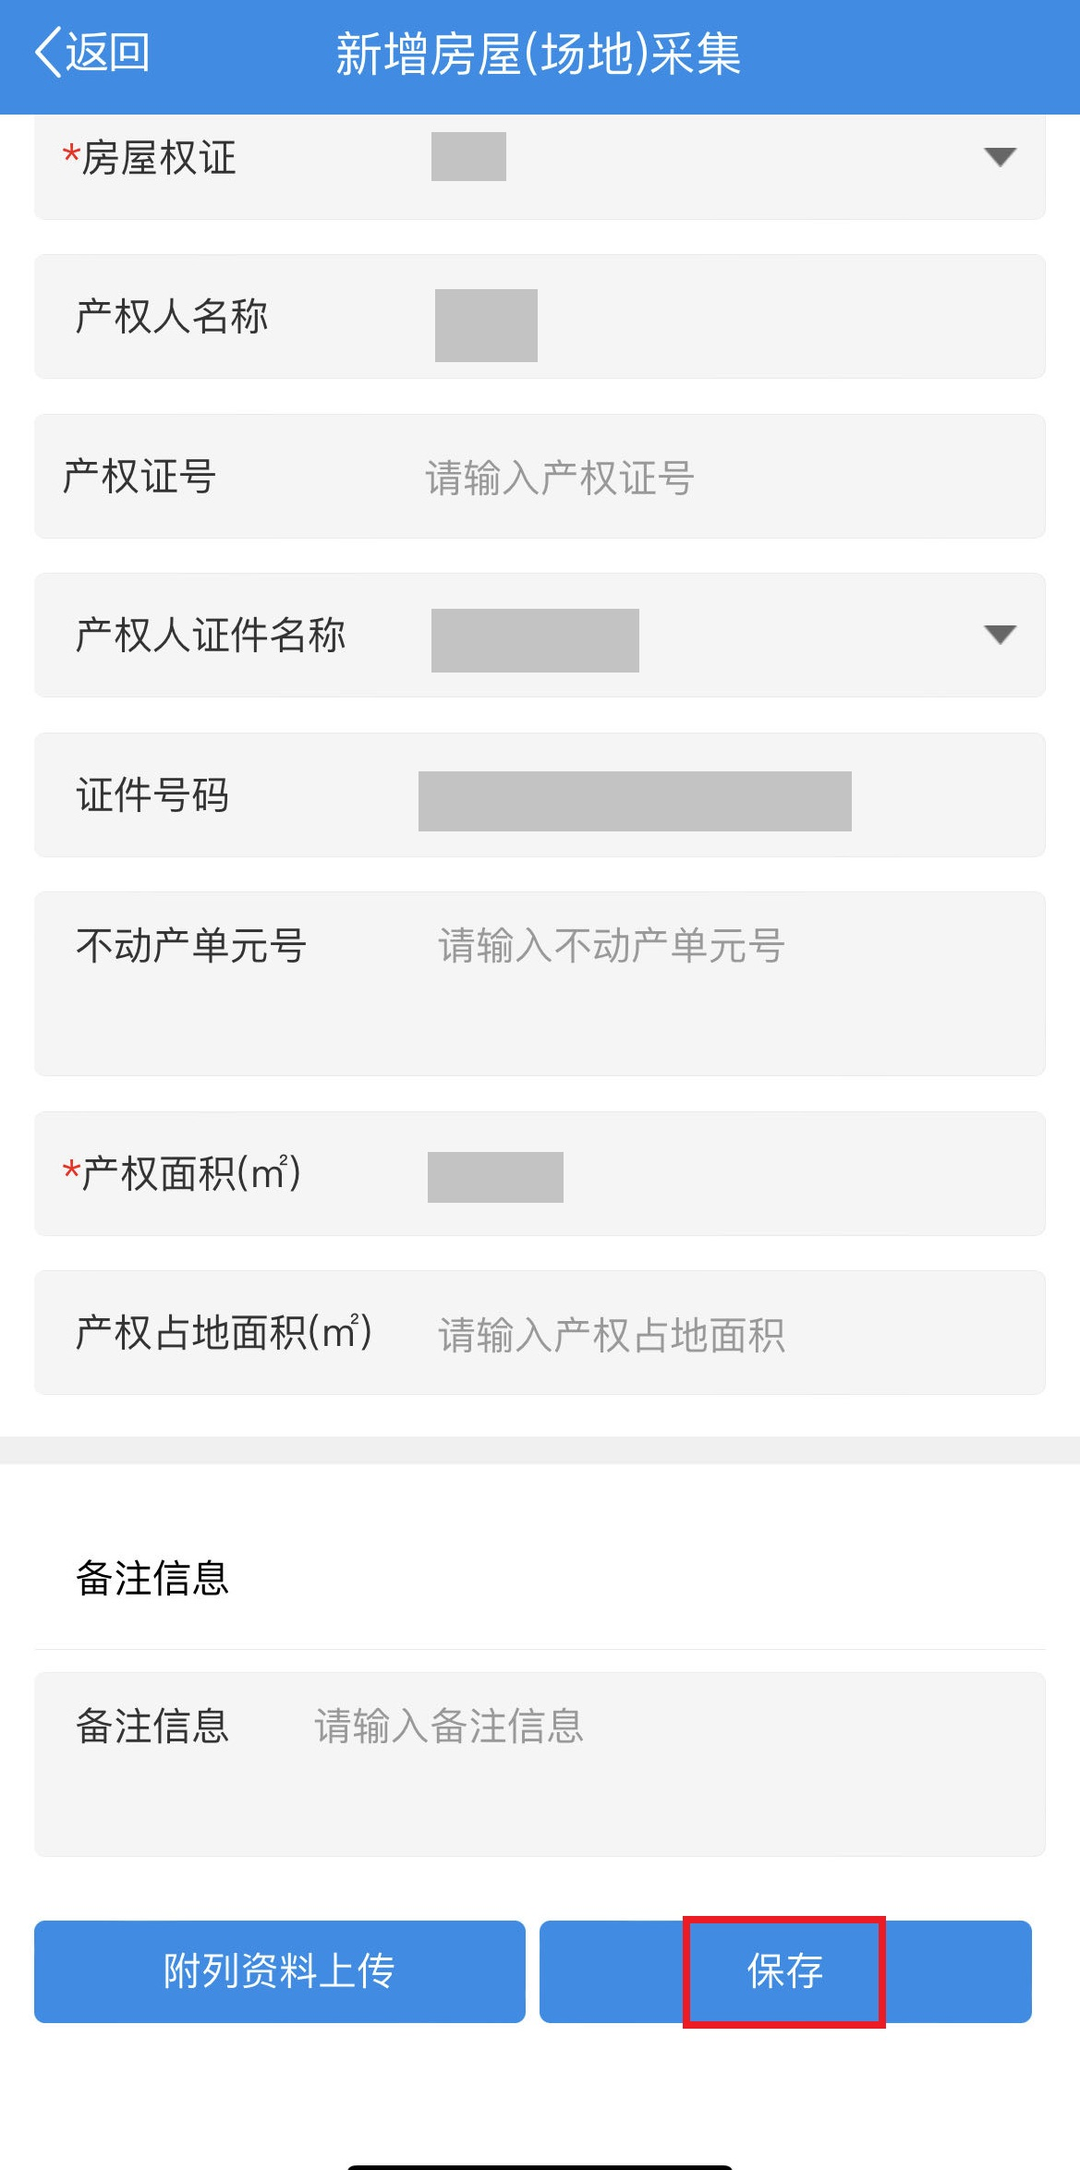This screenshot has width=1080, height=2170.
Task: Tap the back arrow icon
Action: [x=47, y=53]
